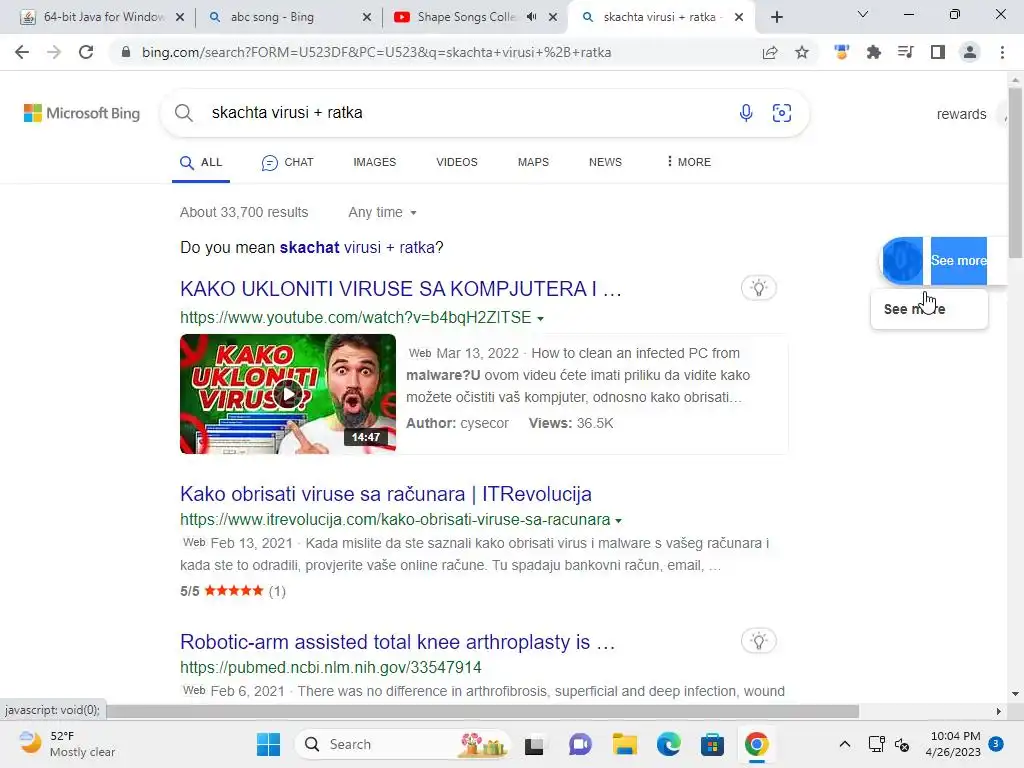Share this page using the address bar share icon
The height and width of the screenshot is (768, 1024).
tap(770, 52)
